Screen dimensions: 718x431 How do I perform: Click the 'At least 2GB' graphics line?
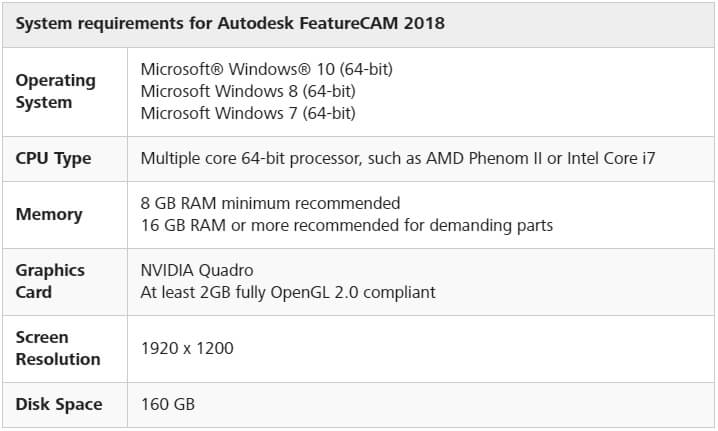point(288,292)
